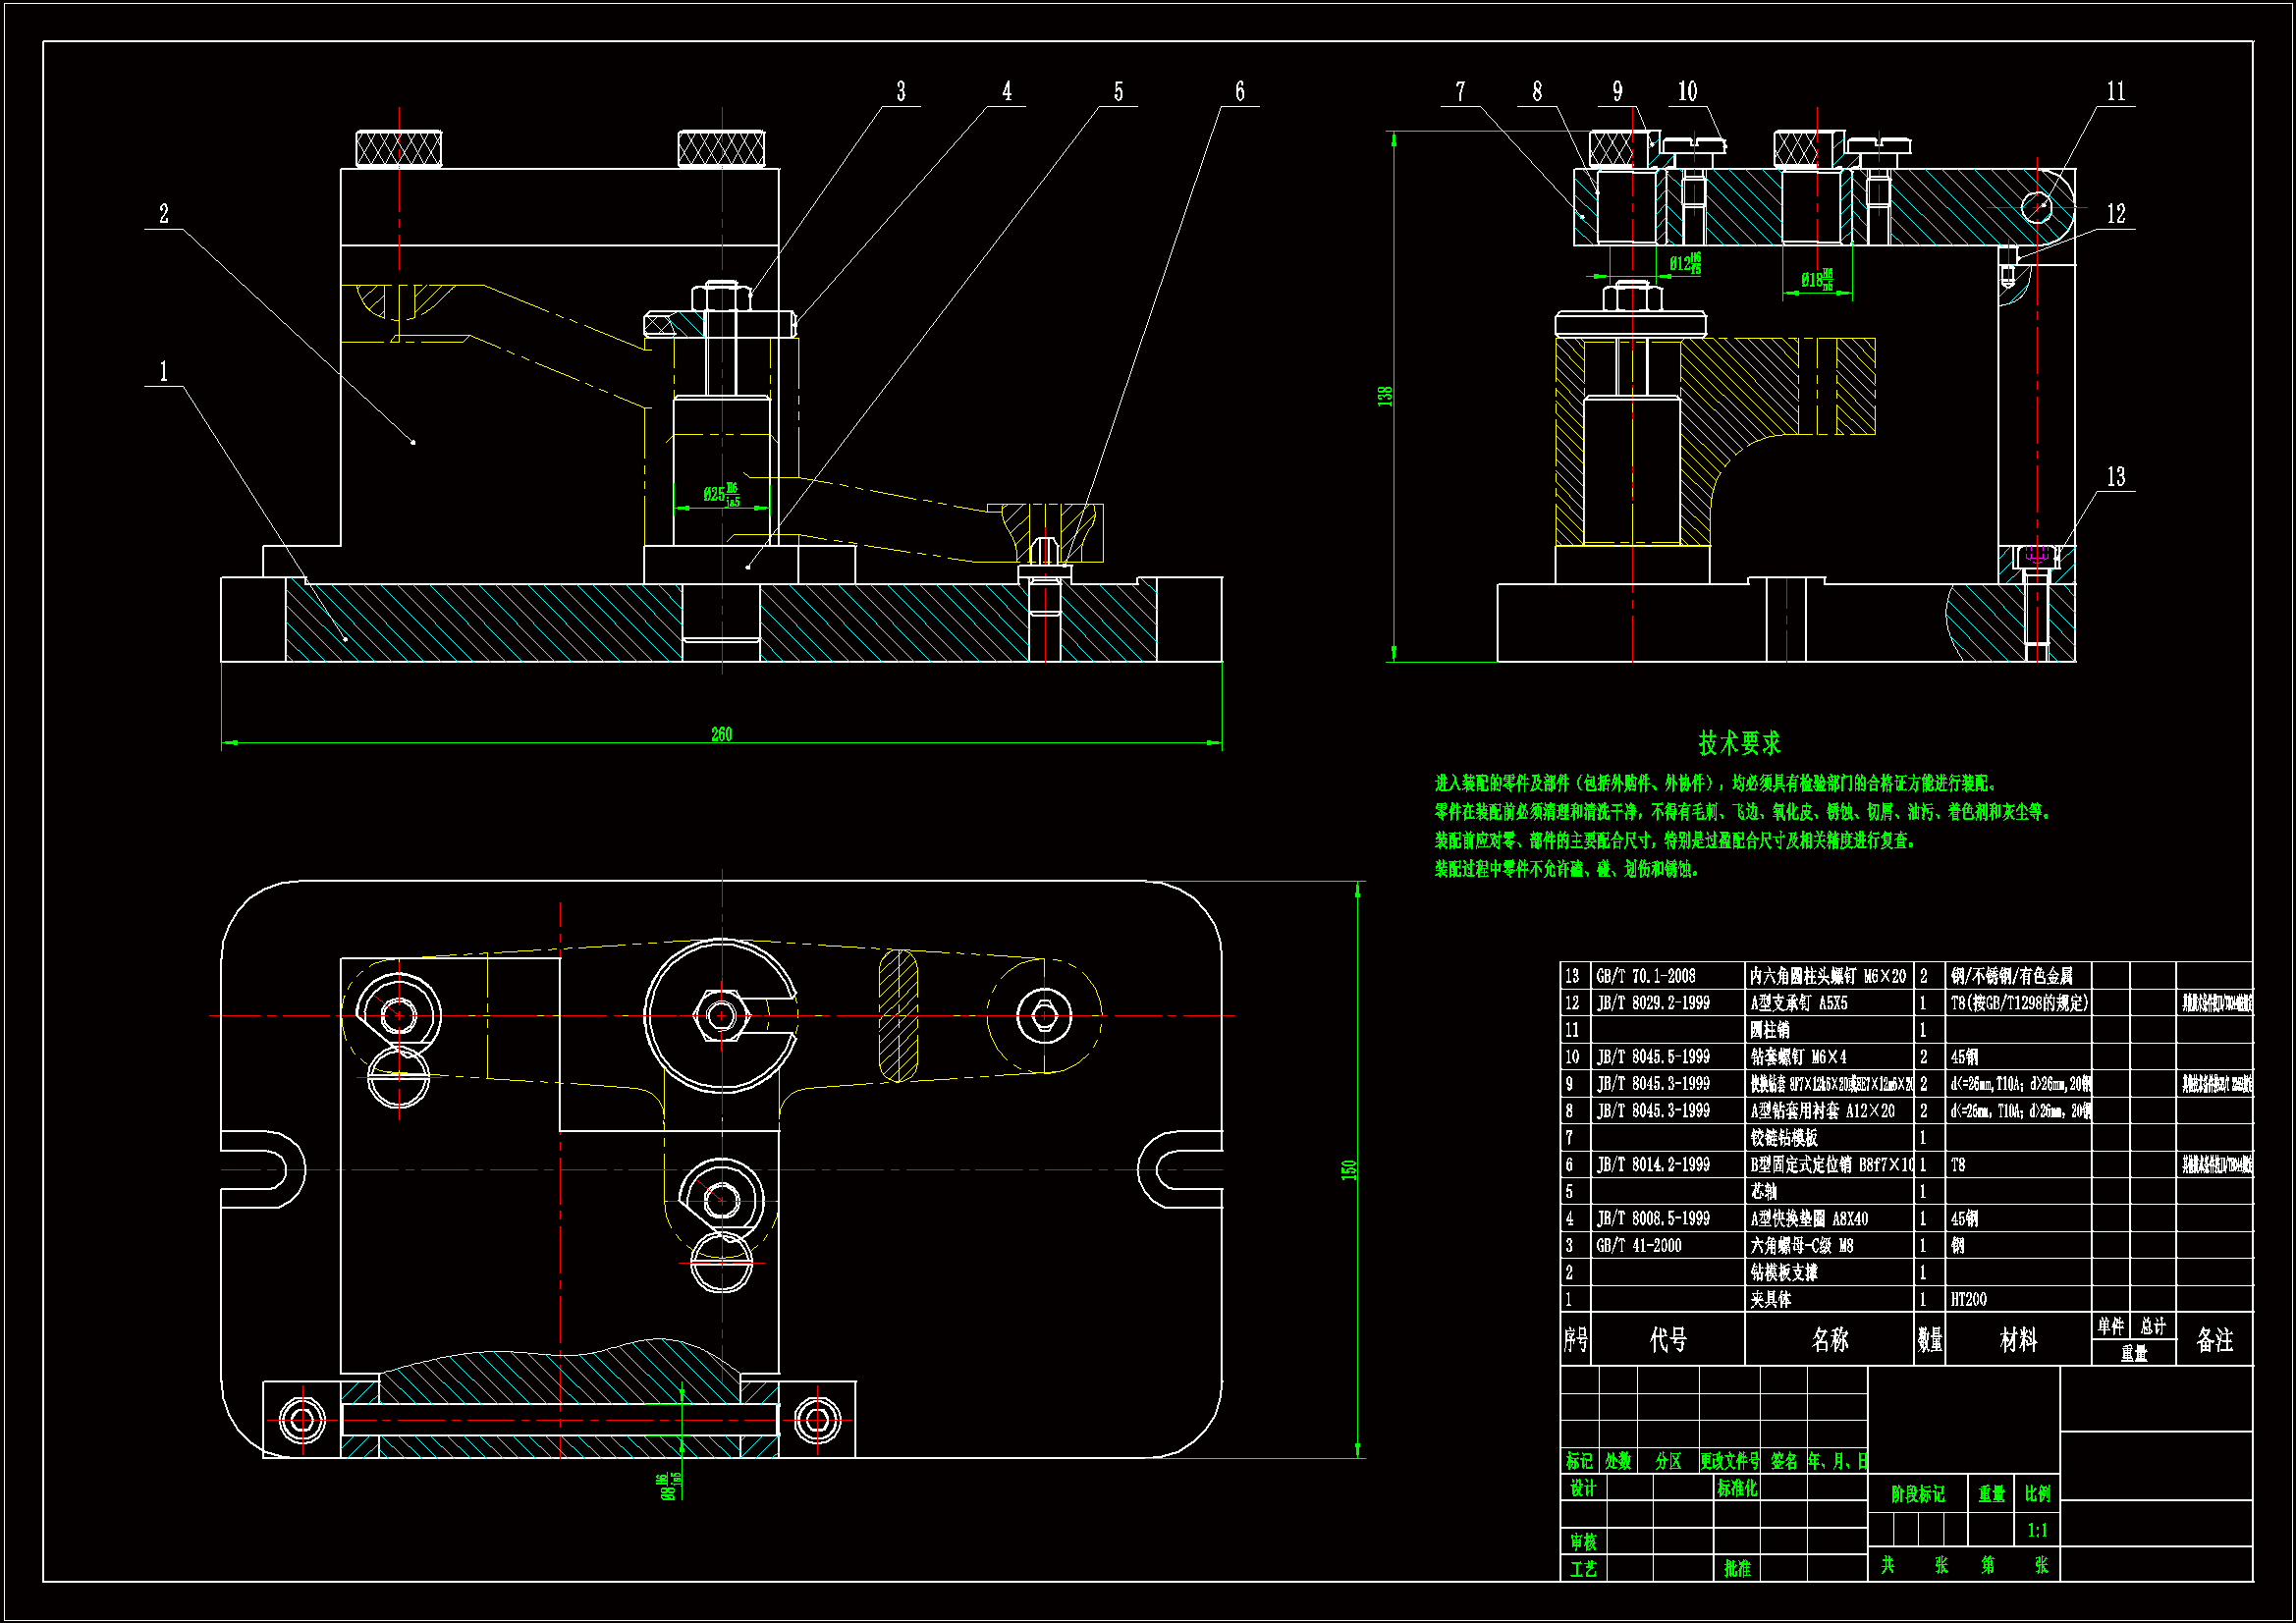The image size is (2296, 1623).
Task: Select the 夹具体 part name cell
Action: 1770,1300
